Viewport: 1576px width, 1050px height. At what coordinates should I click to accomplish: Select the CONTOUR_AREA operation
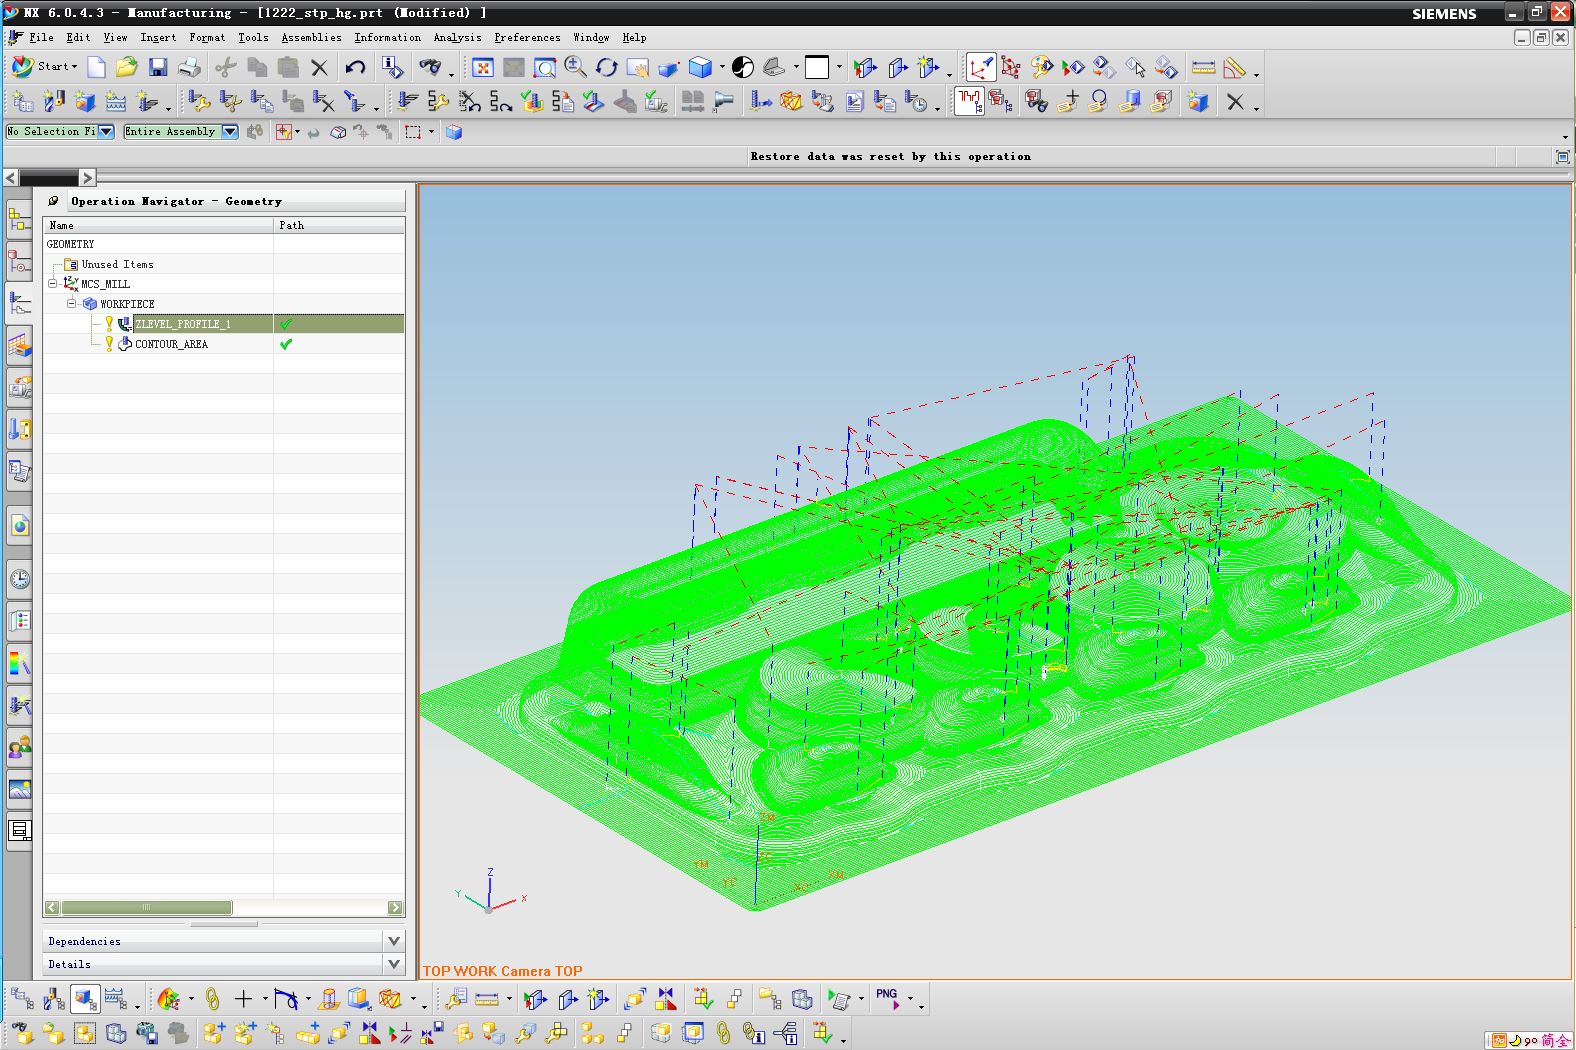[x=171, y=344]
